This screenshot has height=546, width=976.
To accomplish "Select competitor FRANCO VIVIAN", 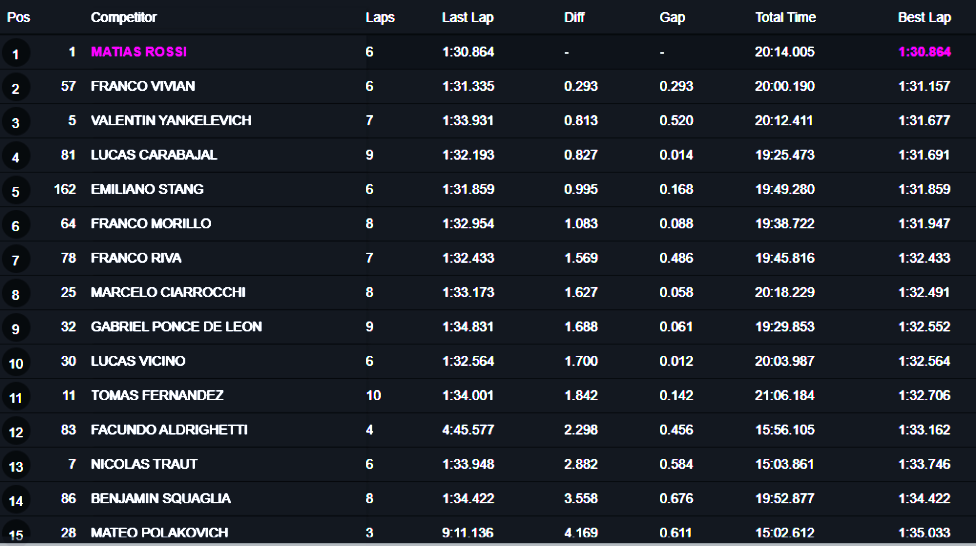I will tap(143, 86).
